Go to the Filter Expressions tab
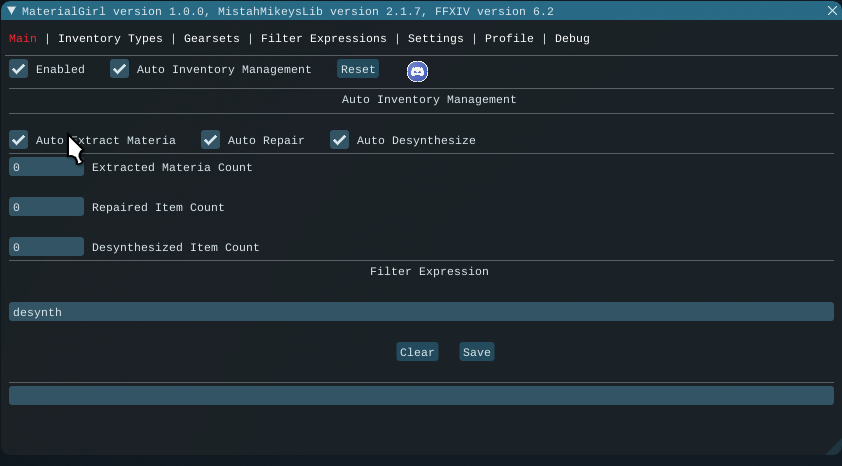Screen dimensions: 842x466 point(323,39)
